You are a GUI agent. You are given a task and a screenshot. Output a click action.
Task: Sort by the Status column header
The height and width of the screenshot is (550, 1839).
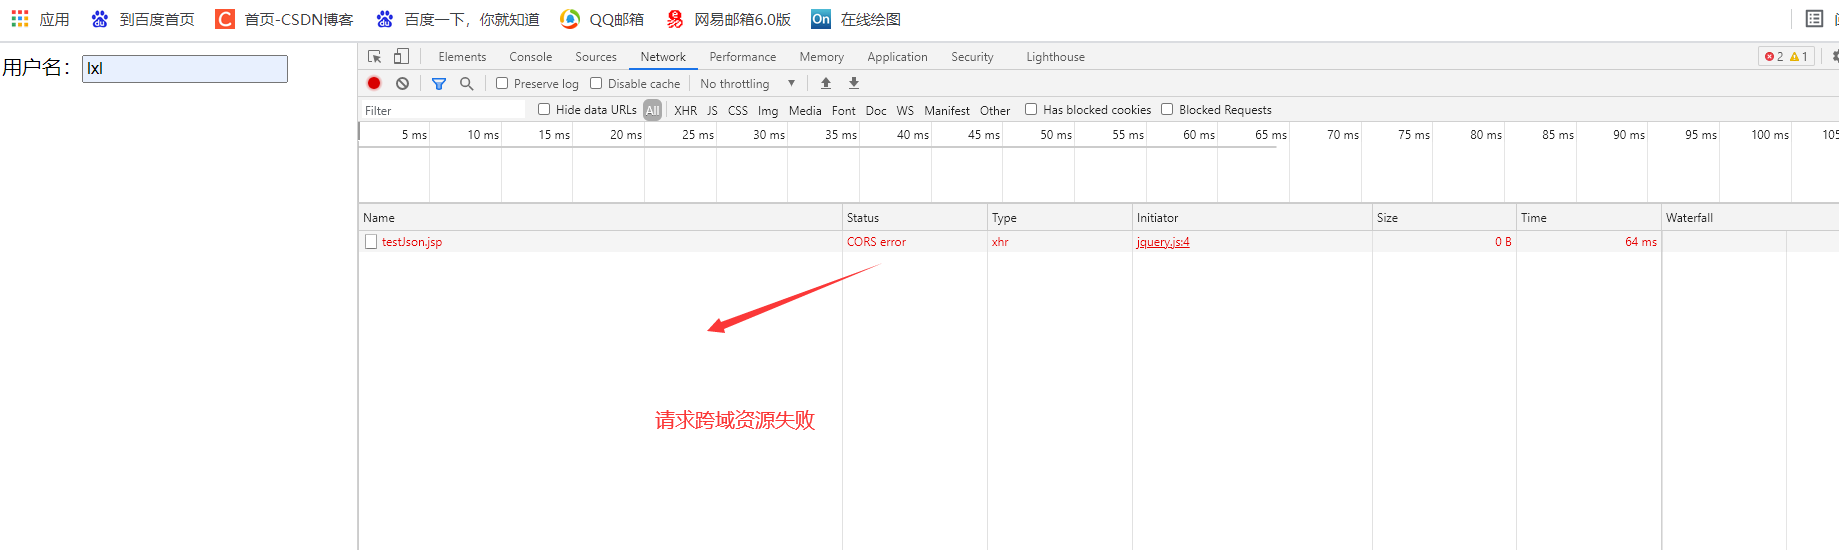click(x=915, y=218)
